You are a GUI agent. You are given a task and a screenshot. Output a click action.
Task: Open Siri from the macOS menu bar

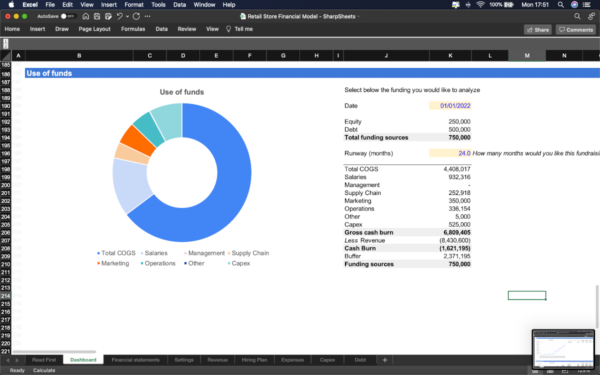tap(574, 5)
